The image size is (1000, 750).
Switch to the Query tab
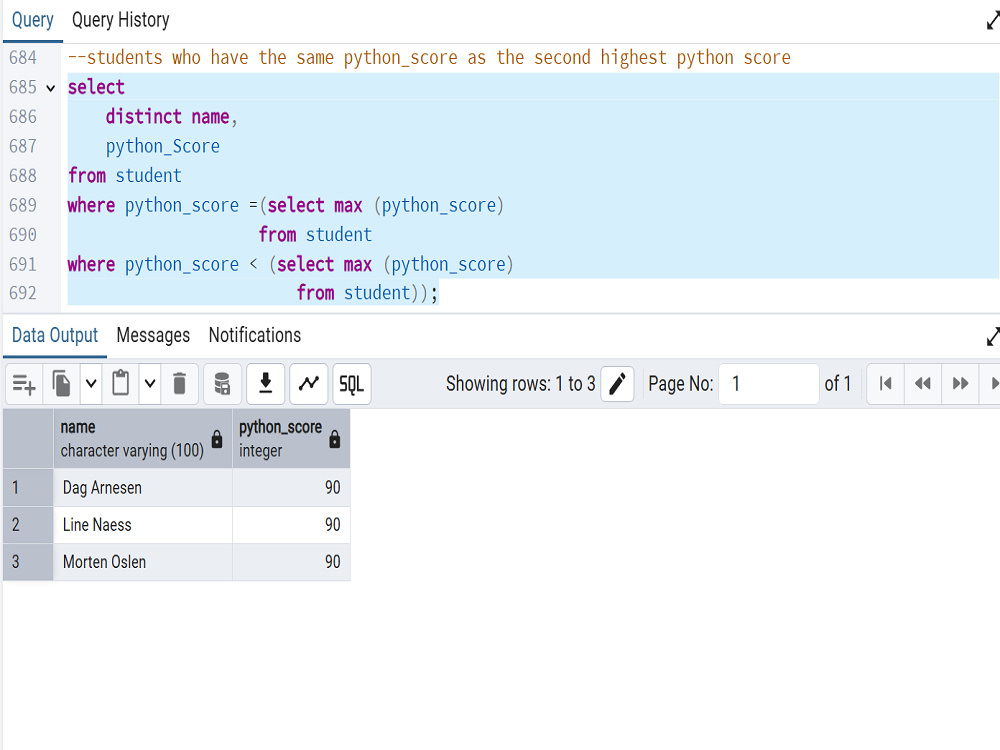(x=33, y=20)
